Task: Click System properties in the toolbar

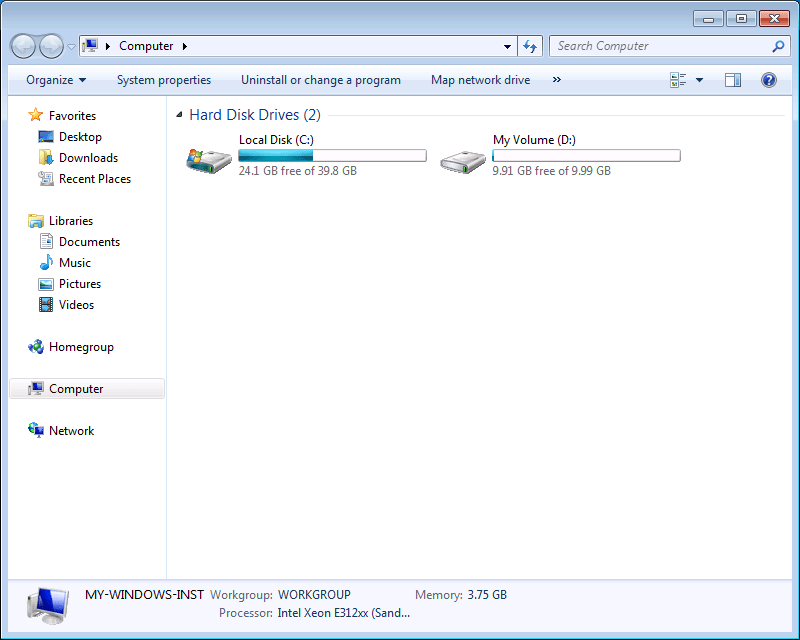Action: point(164,80)
